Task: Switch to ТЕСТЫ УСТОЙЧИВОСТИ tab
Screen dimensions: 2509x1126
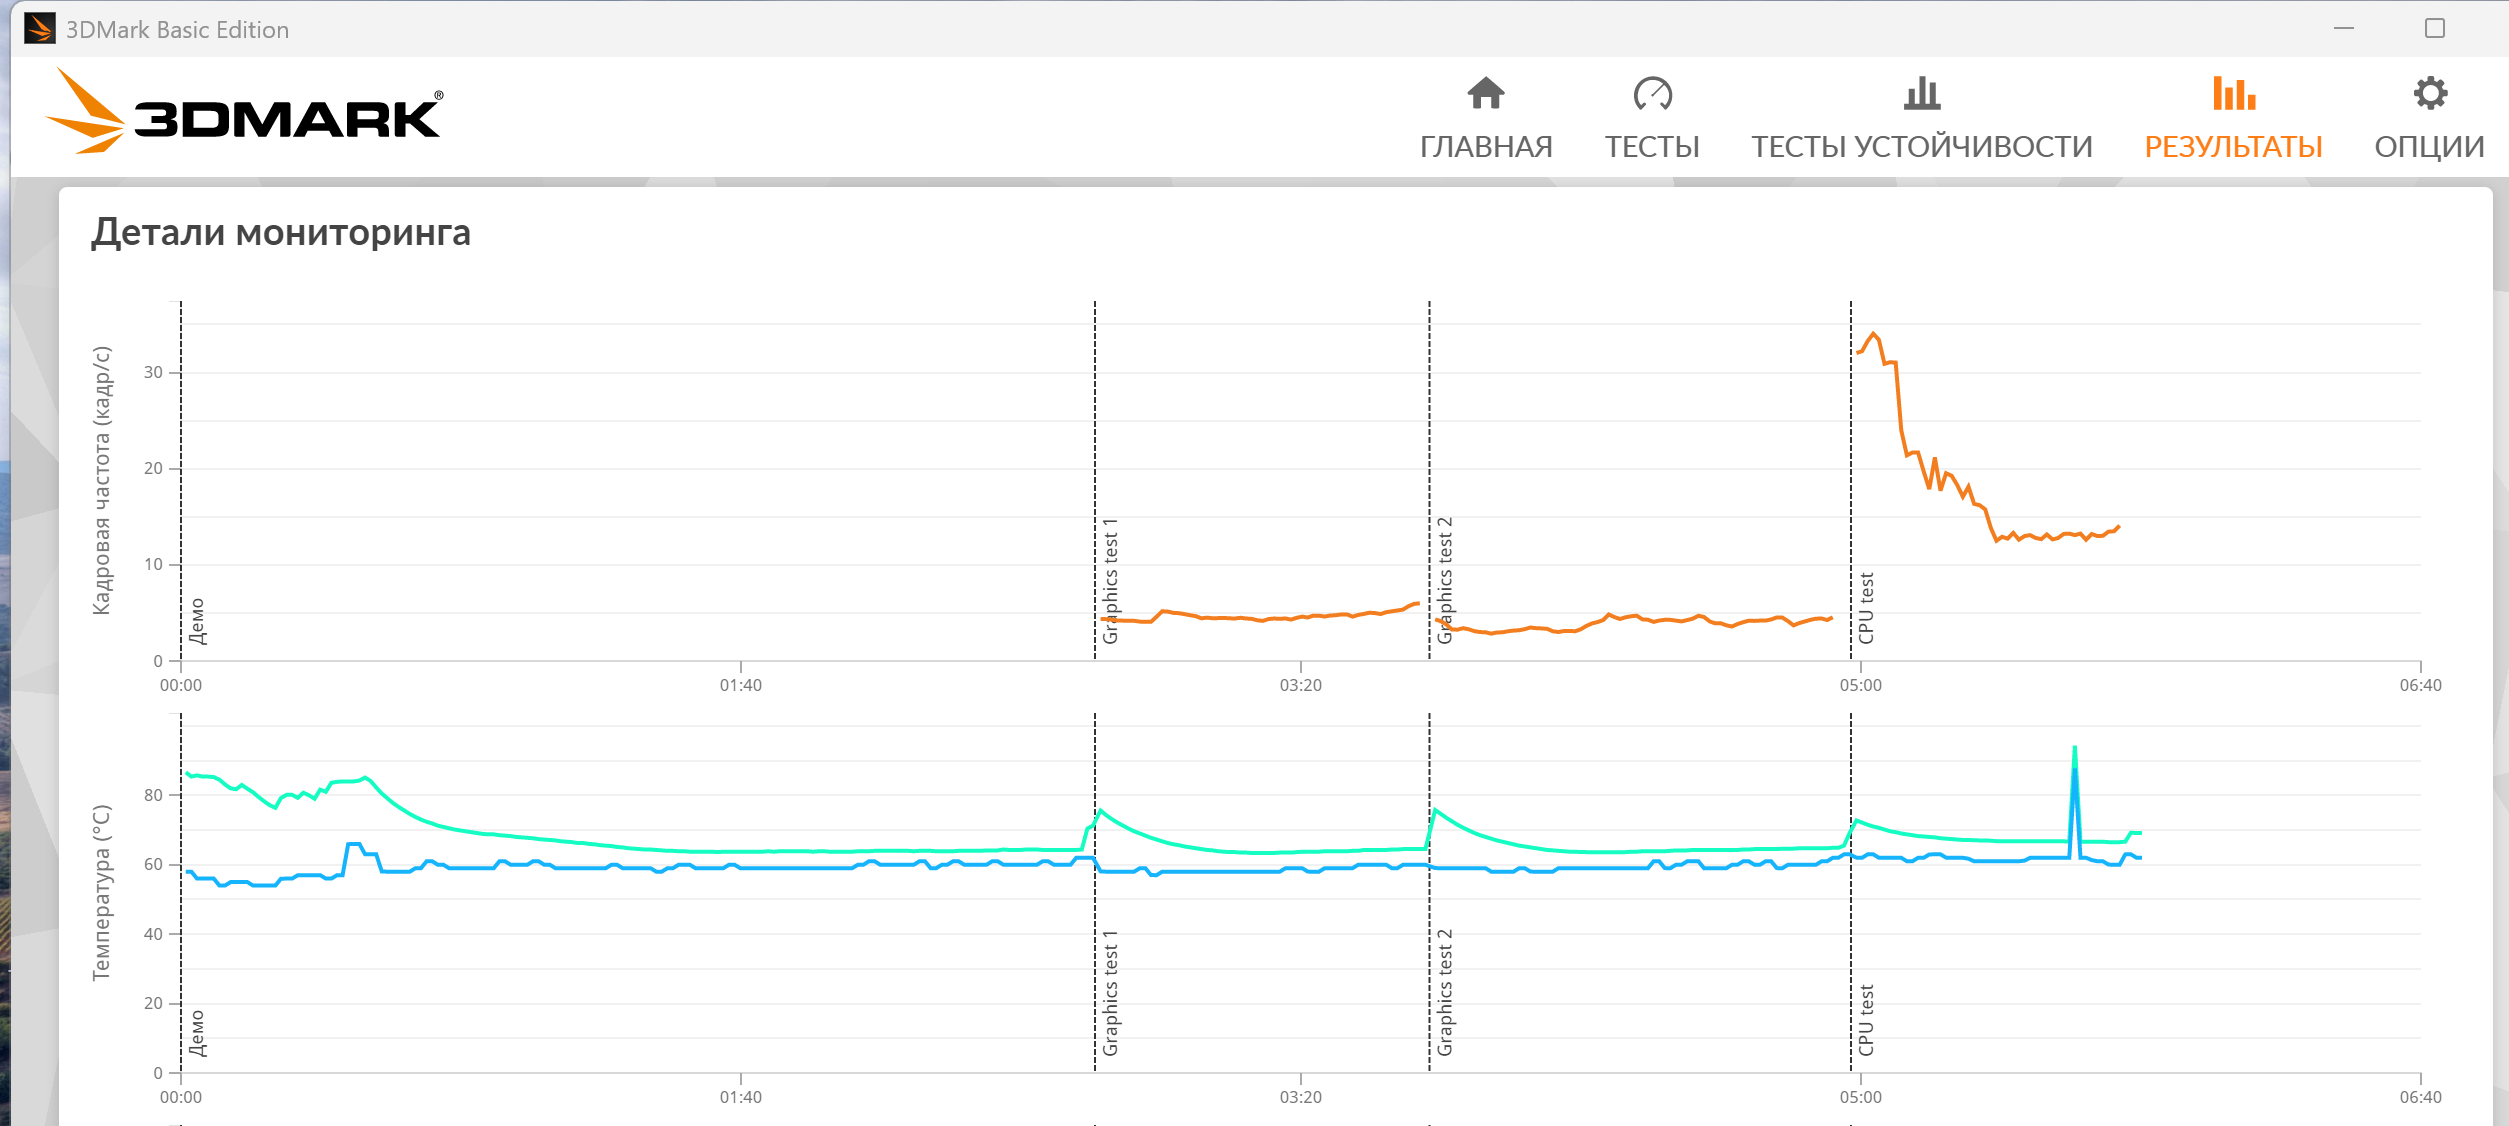Action: point(1921,147)
